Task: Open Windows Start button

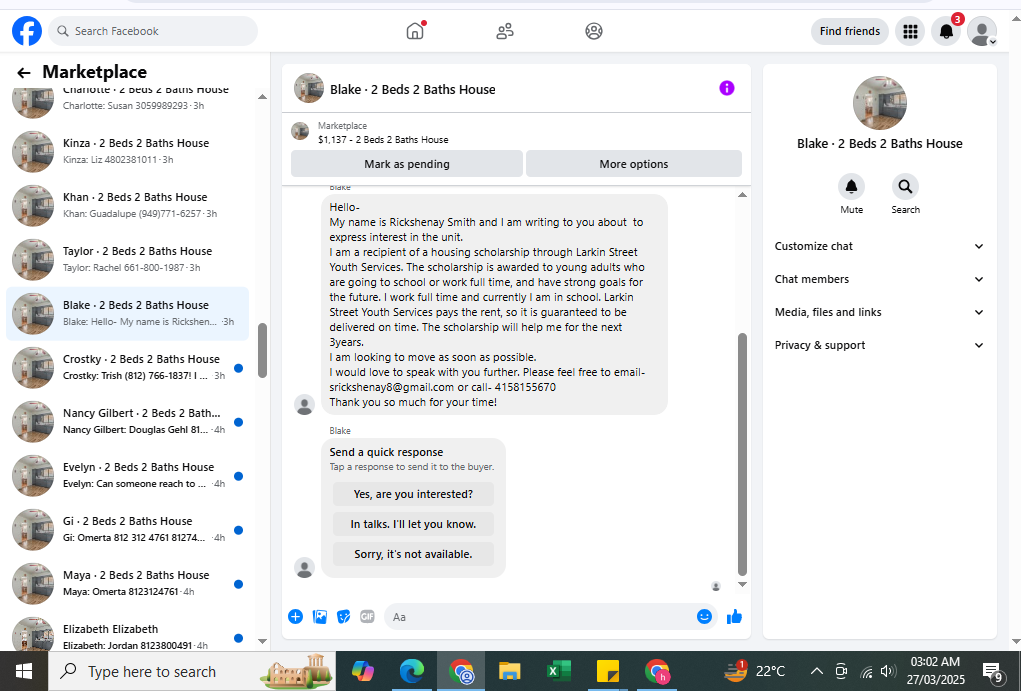Action: (23, 671)
